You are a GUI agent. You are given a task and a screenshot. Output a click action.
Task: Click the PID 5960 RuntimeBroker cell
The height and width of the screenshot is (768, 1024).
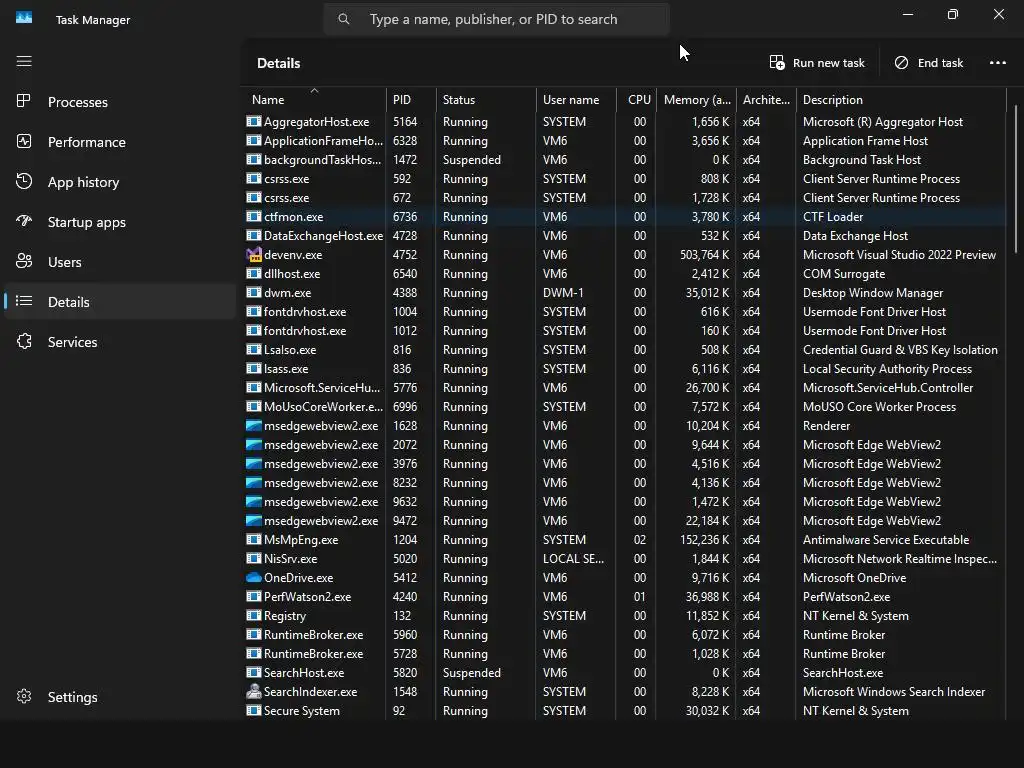click(x=405, y=634)
